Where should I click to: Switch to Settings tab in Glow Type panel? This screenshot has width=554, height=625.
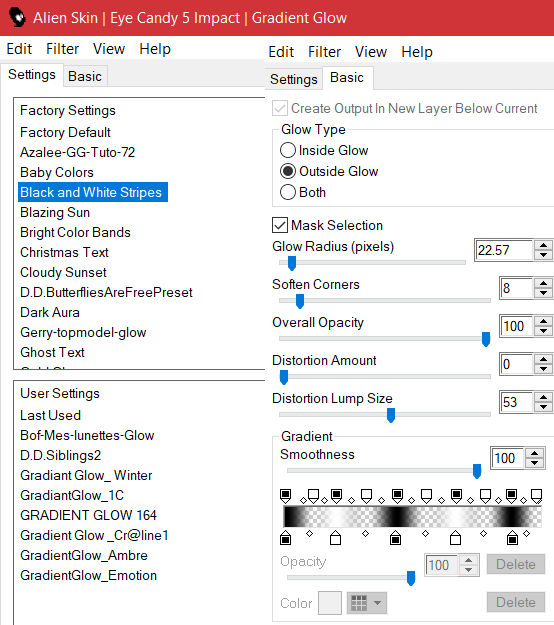[x=294, y=79]
